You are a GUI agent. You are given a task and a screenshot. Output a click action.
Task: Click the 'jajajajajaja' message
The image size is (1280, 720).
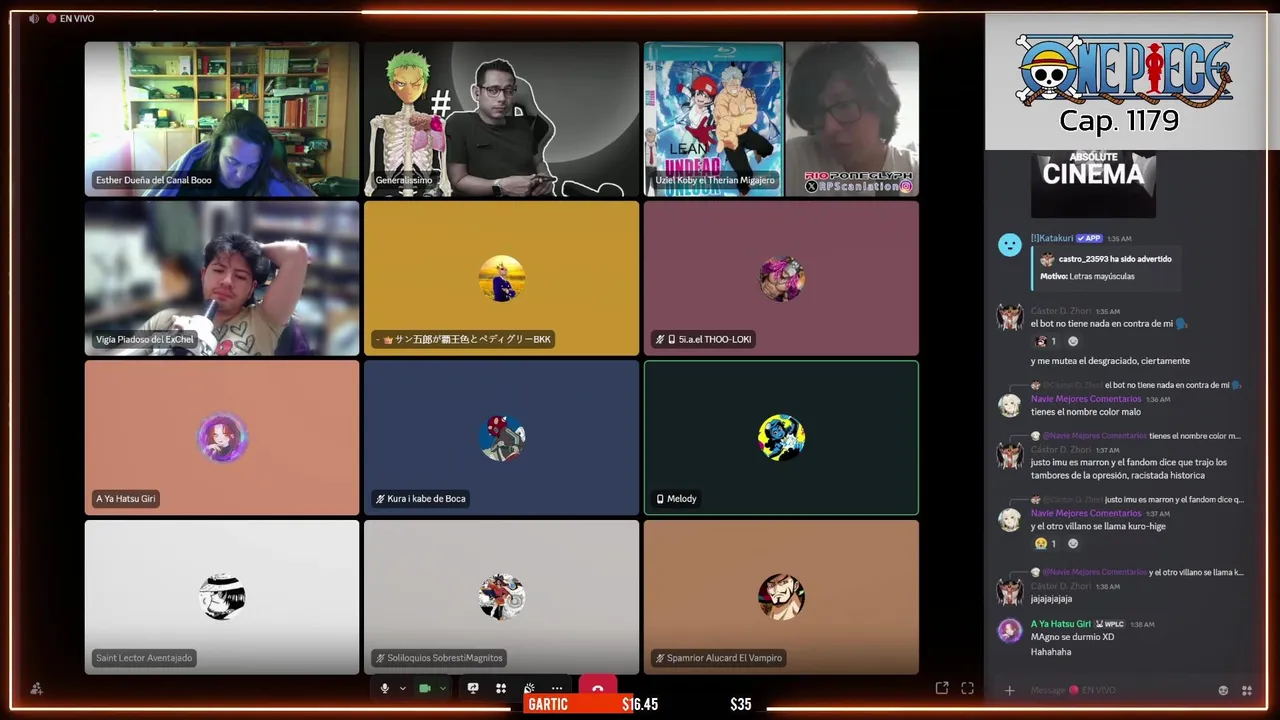pyautogui.click(x=1051, y=599)
